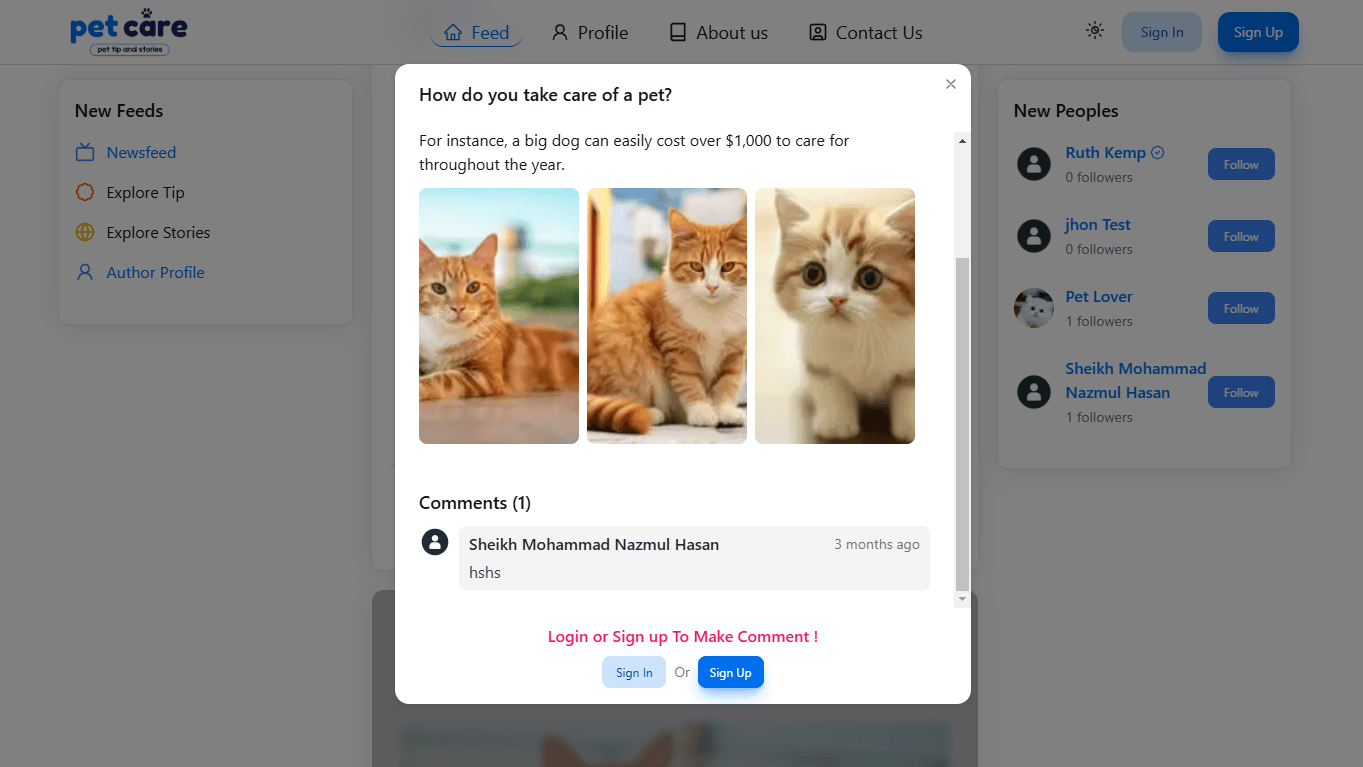Open the Profile menu item
The width and height of the screenshot is (1363, 767).
[x=590, y=32]
